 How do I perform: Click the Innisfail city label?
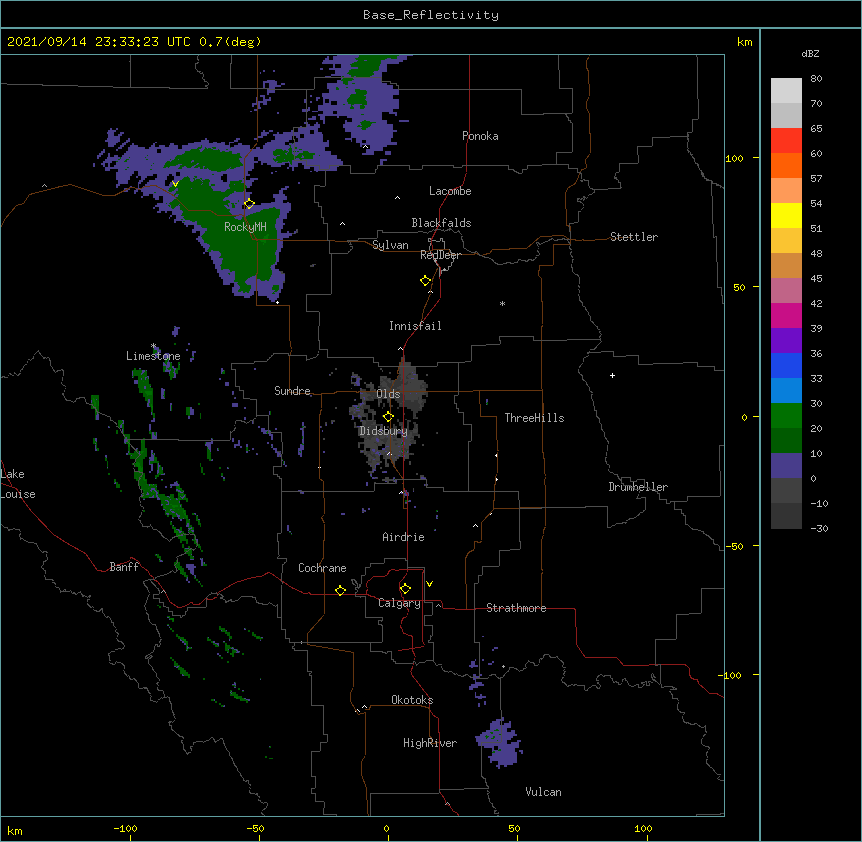click(415, 326)
